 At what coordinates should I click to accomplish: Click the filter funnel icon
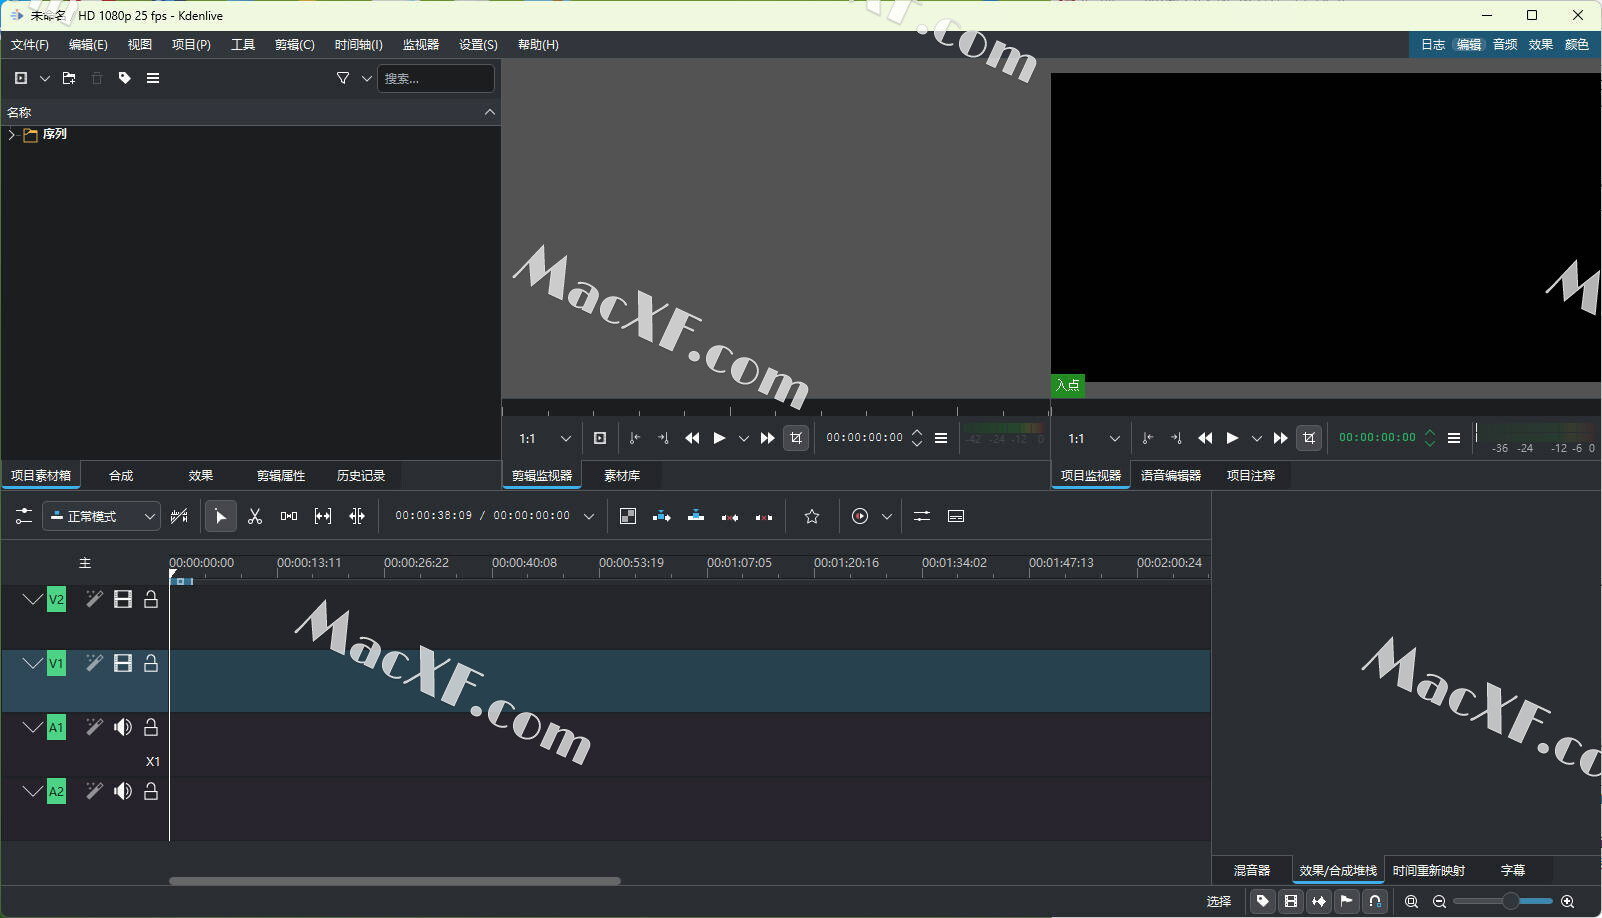[x=343, y=78]
